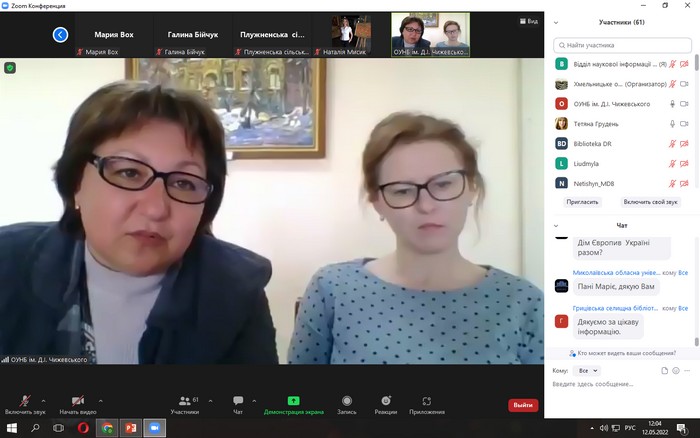Select Плужненська сільська video tile
The image size is (700, 438).
pos(272,35)
